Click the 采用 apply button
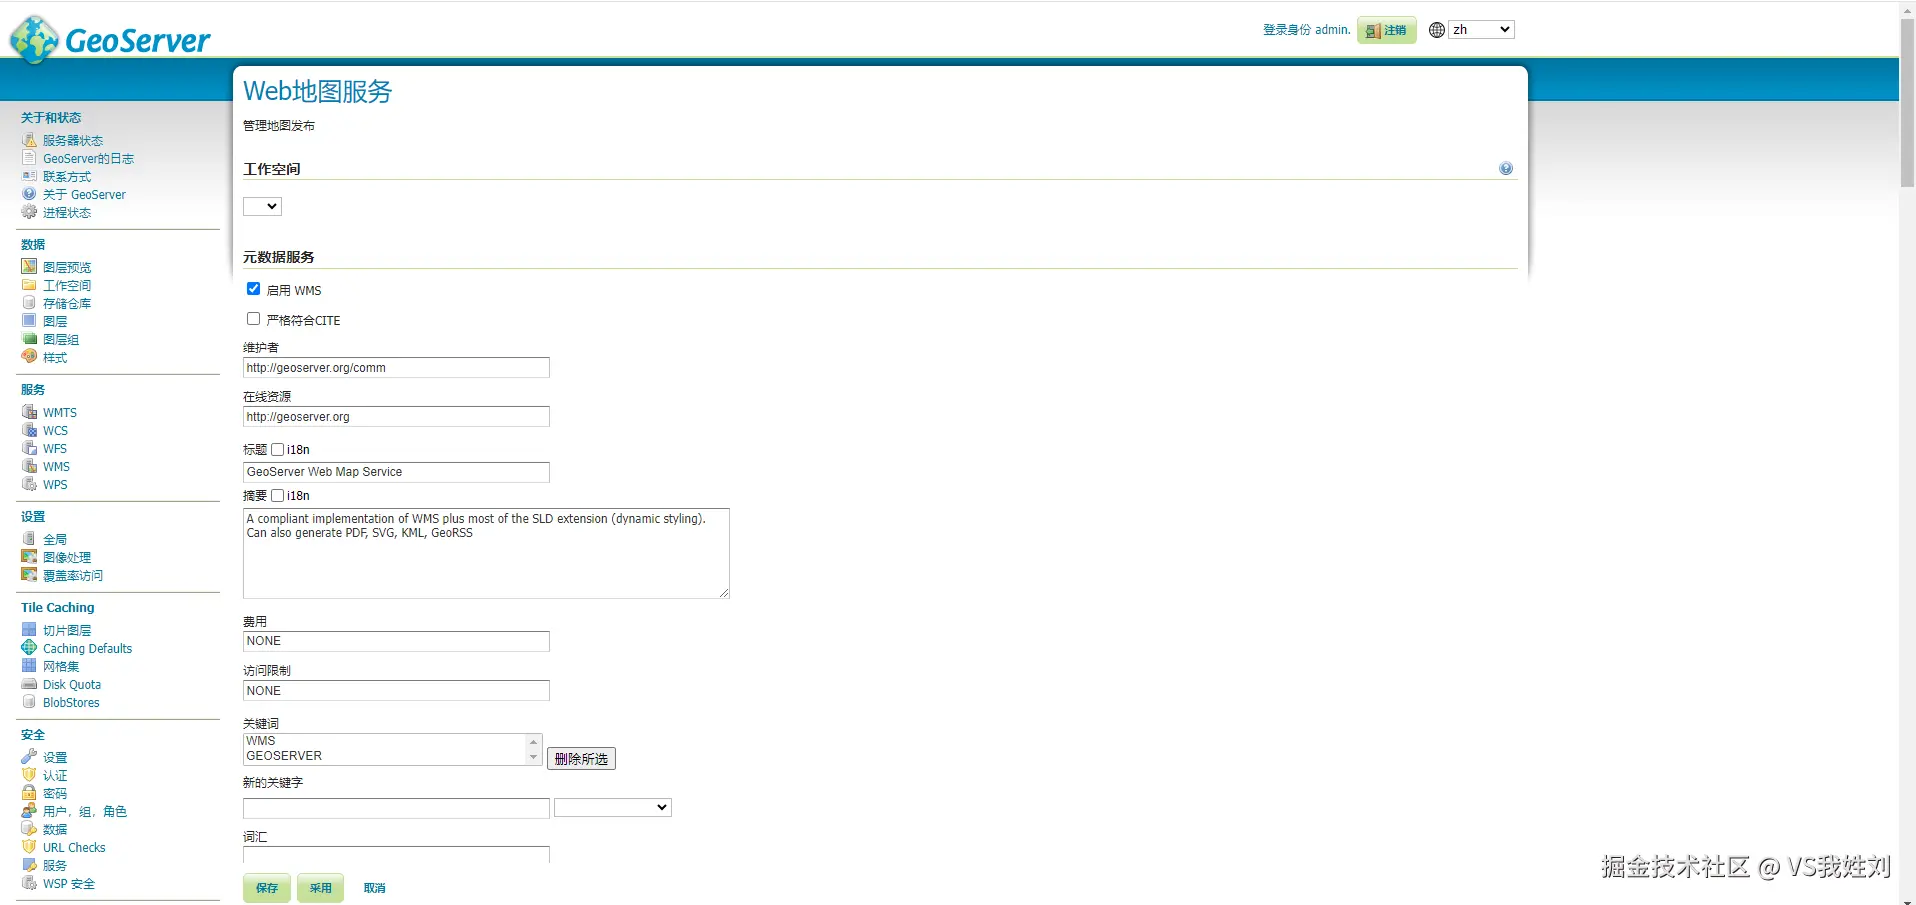This screenshot has height=905, width=1916. (x=320, y=888)
